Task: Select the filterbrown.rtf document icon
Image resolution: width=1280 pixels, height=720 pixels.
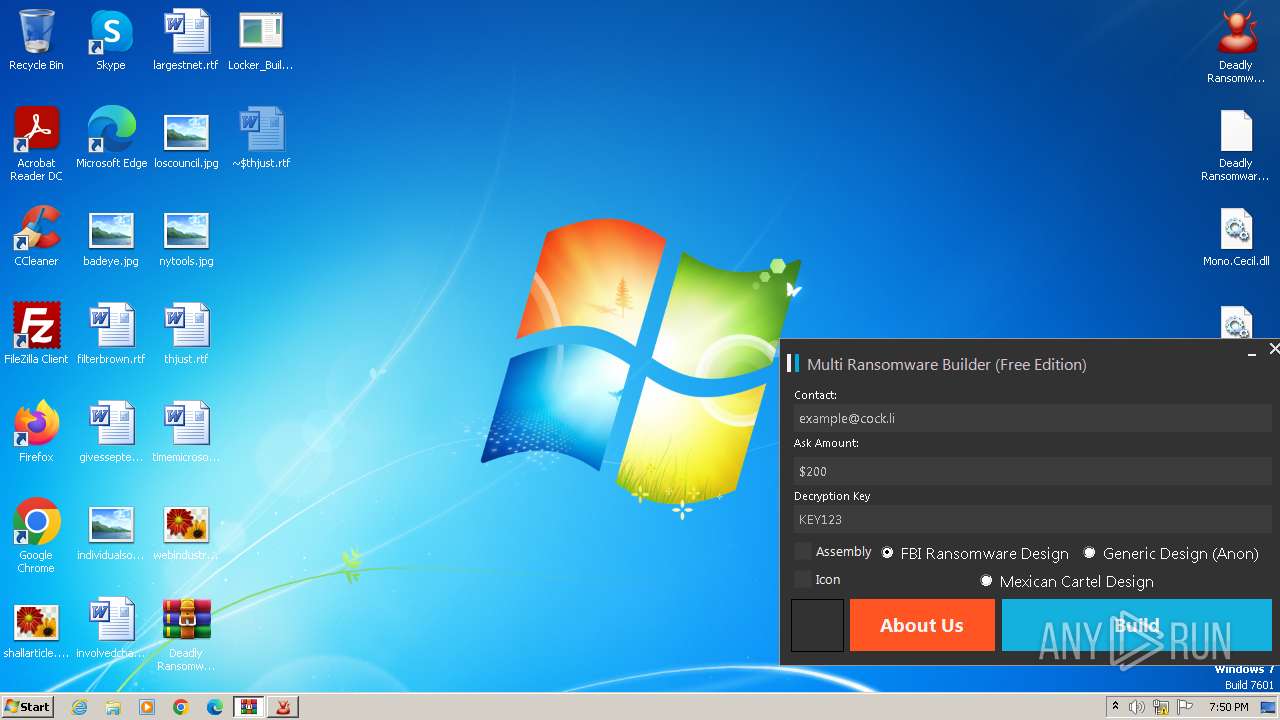Action: point(111,335)
